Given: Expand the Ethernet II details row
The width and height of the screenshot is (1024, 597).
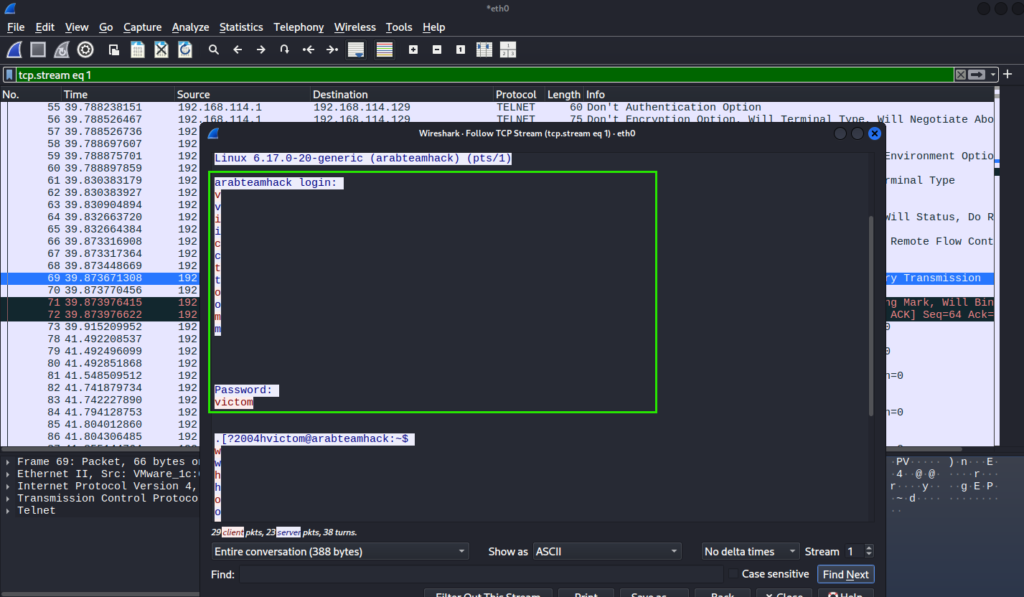Looking at the screenshot, I should 9,474.
